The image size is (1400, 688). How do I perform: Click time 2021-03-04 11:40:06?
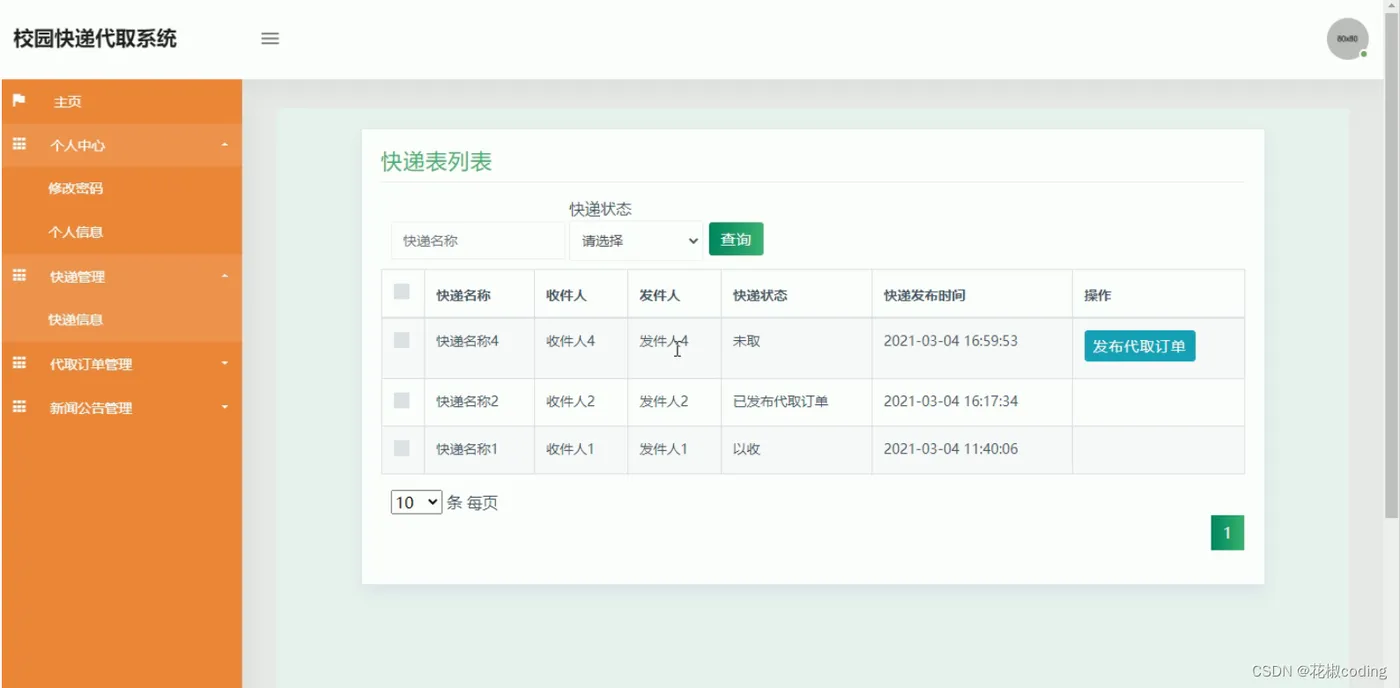(x=951, y=449)
